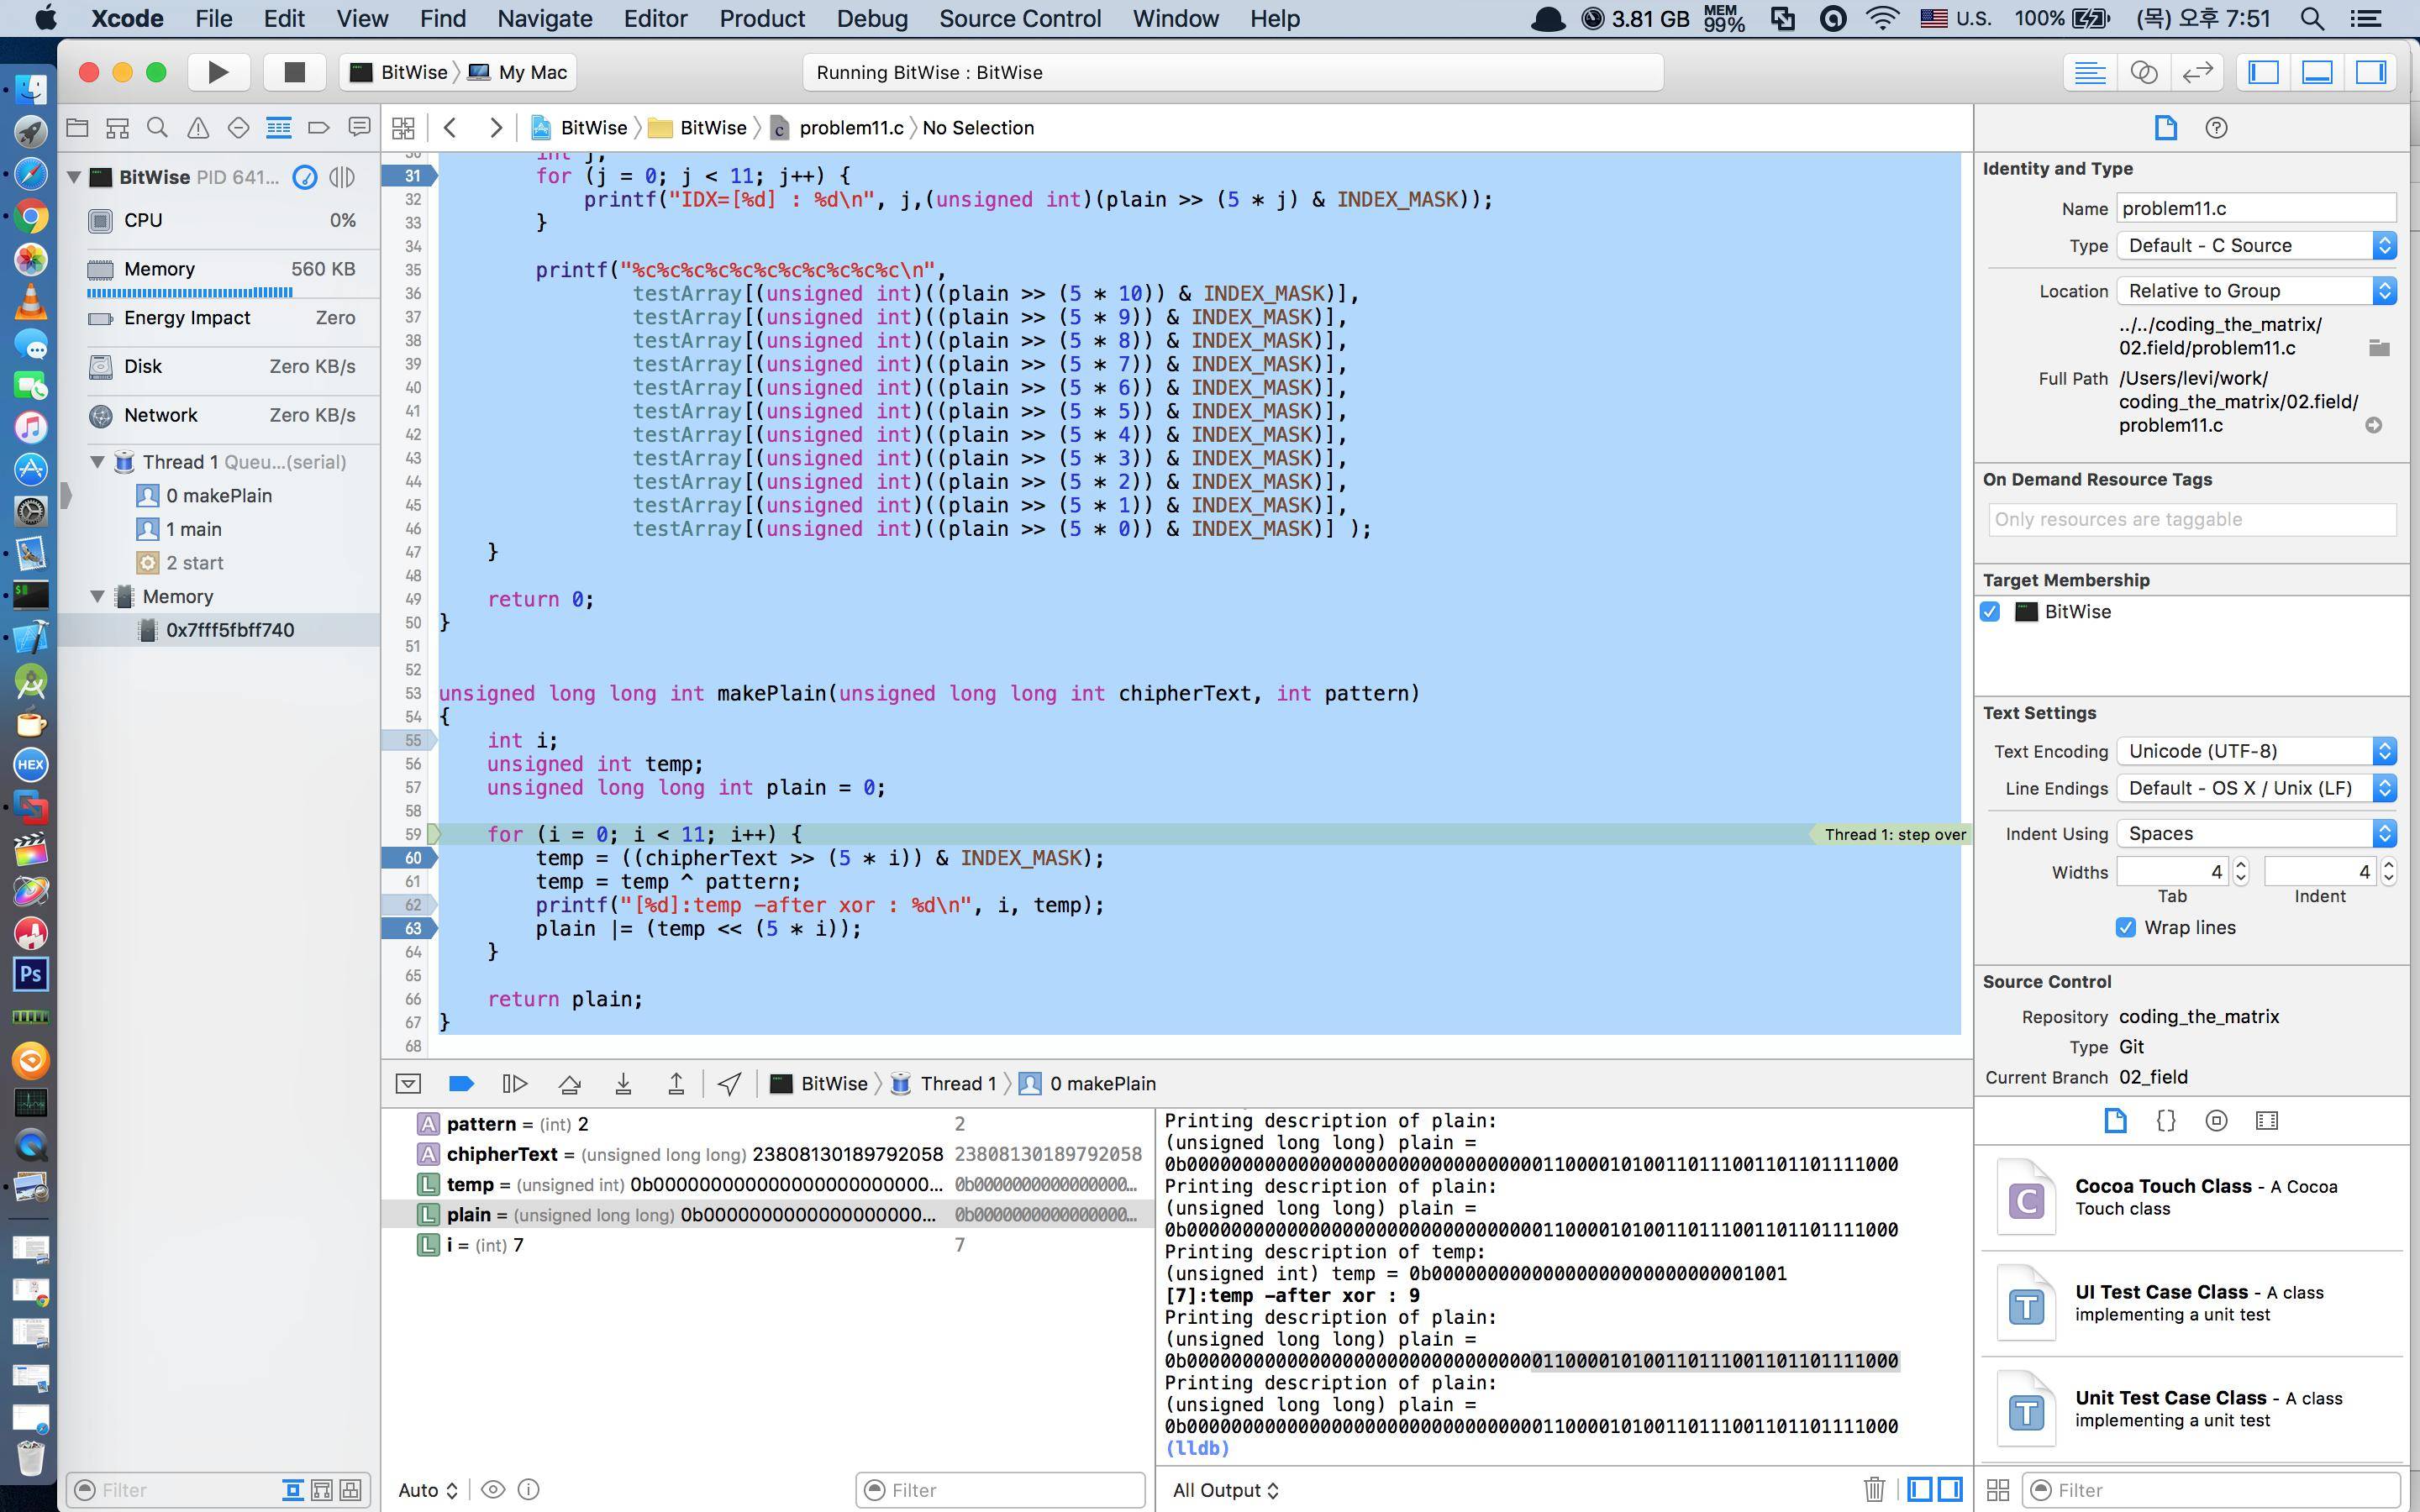Stop the running BitWise process
2420x1512 pixels.
pyautogui.click(x=294, y=72)
